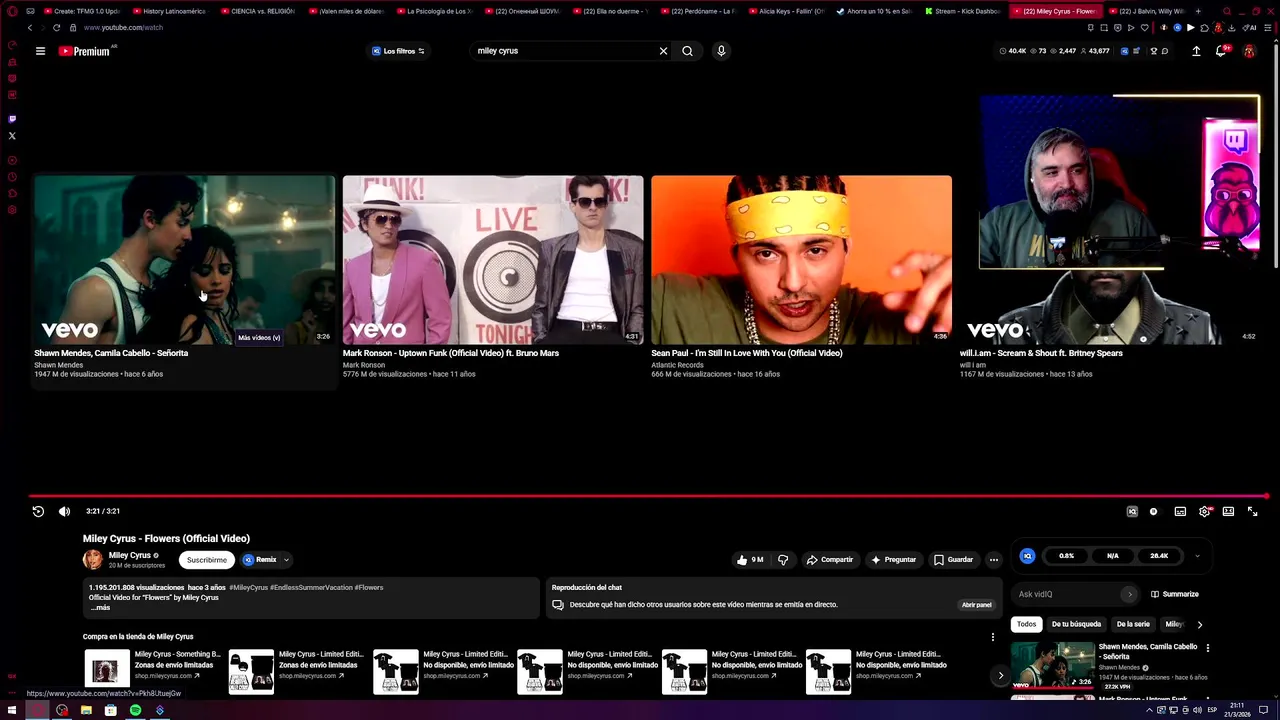Open shop options three-dot menu
Screen dimensions: 1280x720
click(x=993, y=637)
